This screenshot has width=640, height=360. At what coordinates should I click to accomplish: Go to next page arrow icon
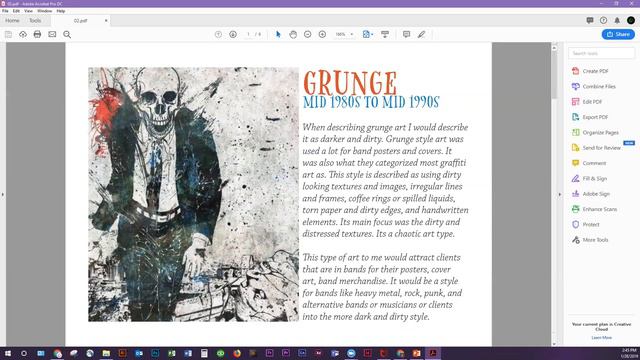click(x=233, y=34)
